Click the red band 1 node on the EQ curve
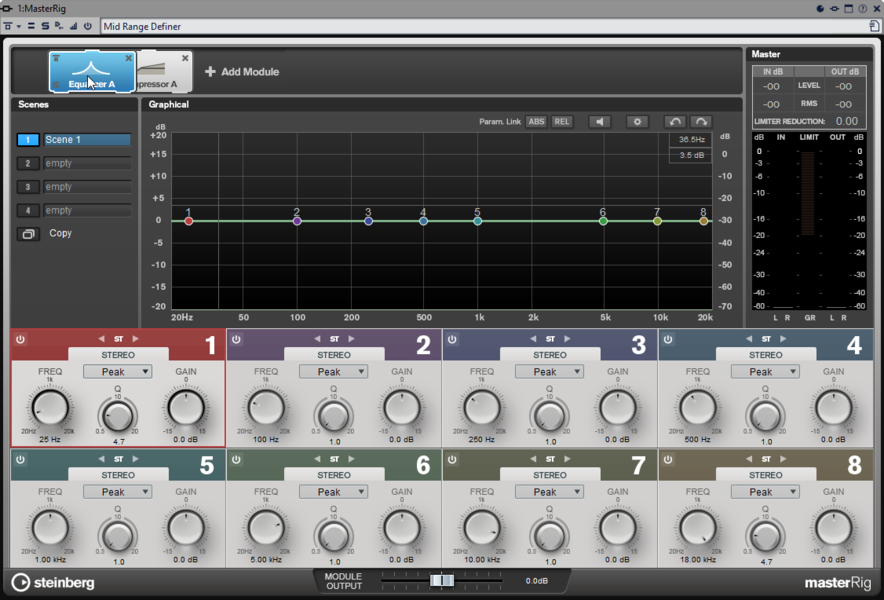Screen dimensions: 884x600 pos(188,221)
